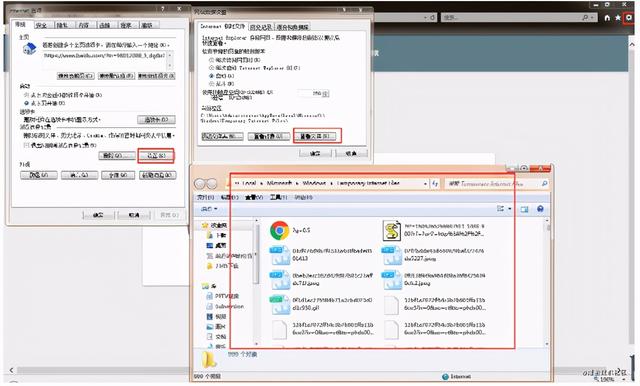
Task: Open the View menu in Explorer
Action: 254,197
